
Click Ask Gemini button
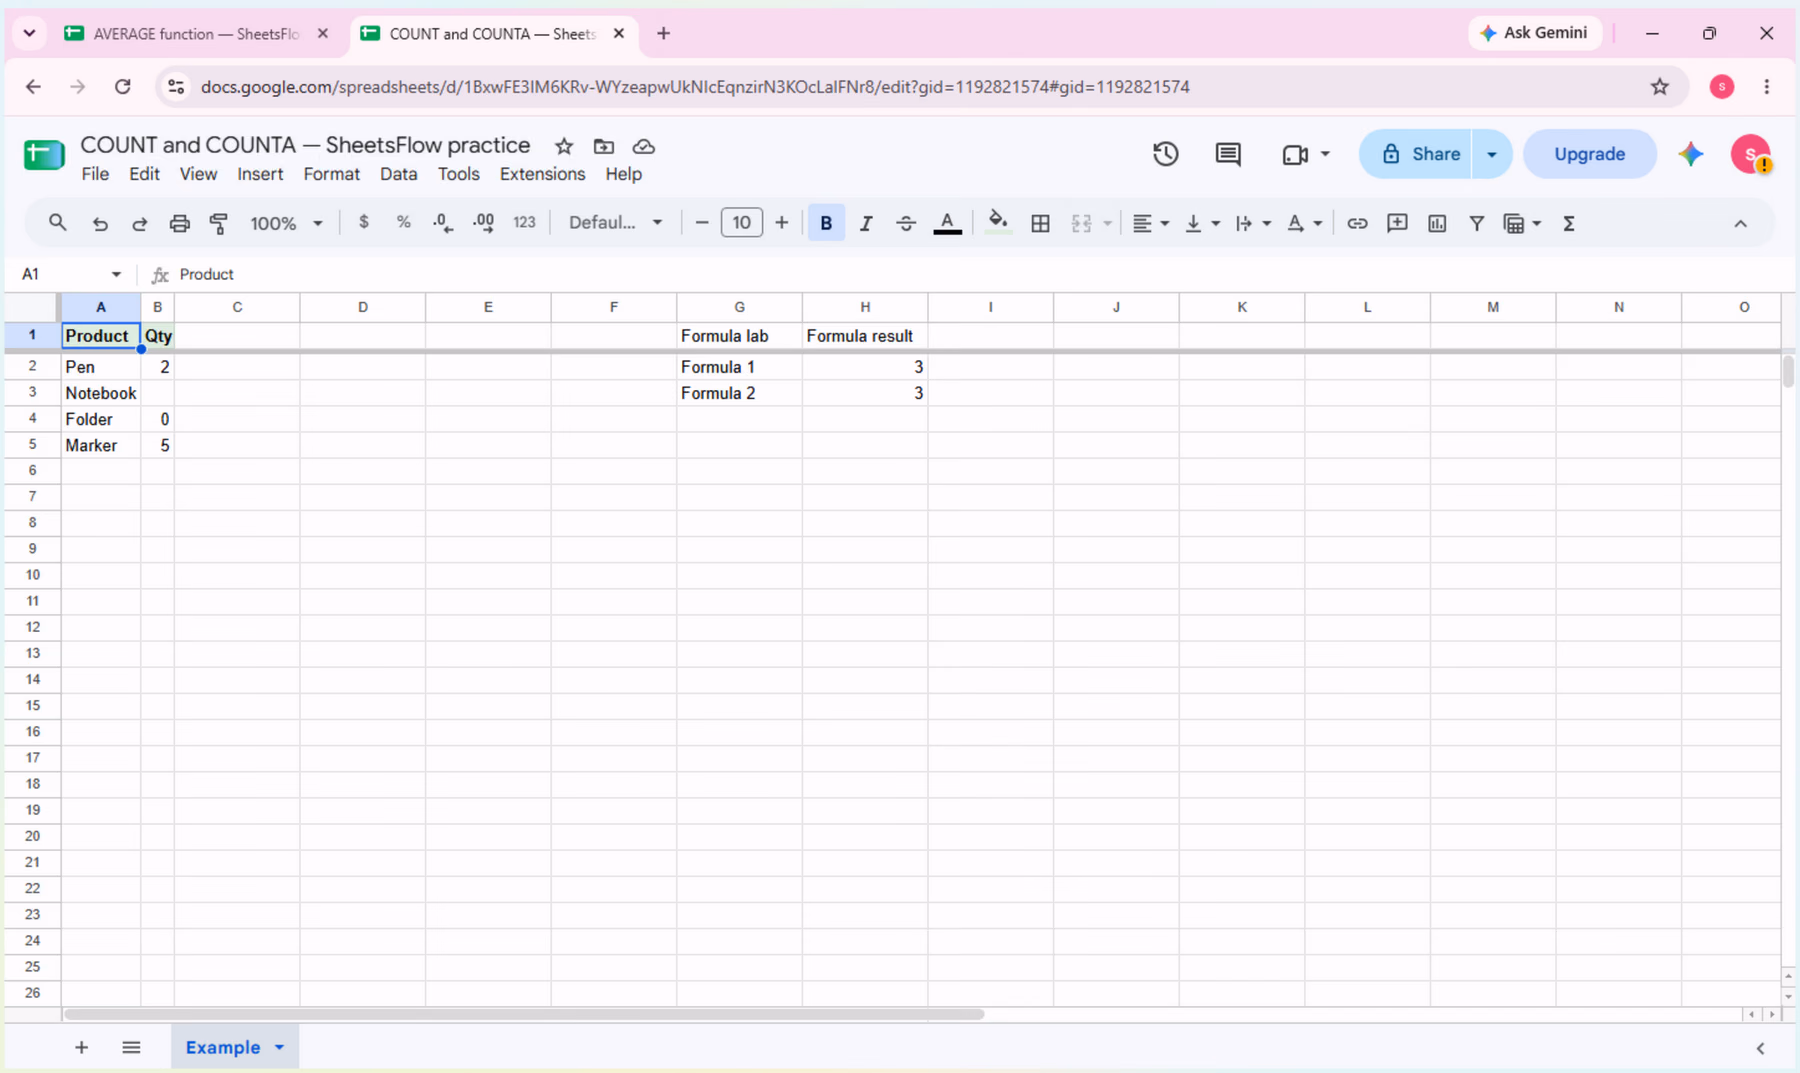[1534, 33]
